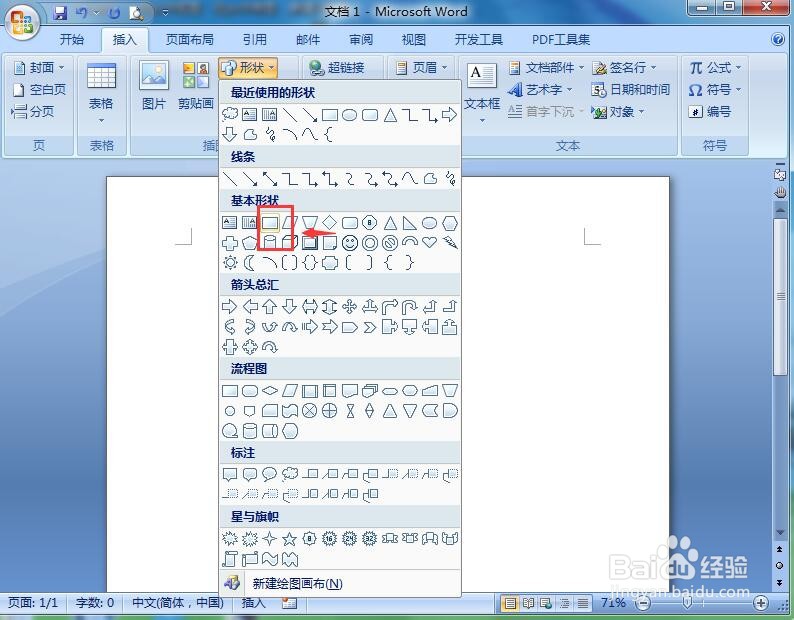The image size is (794, 620).
Task: Insert the Sun shape
Action: click(x=230, y=262)
